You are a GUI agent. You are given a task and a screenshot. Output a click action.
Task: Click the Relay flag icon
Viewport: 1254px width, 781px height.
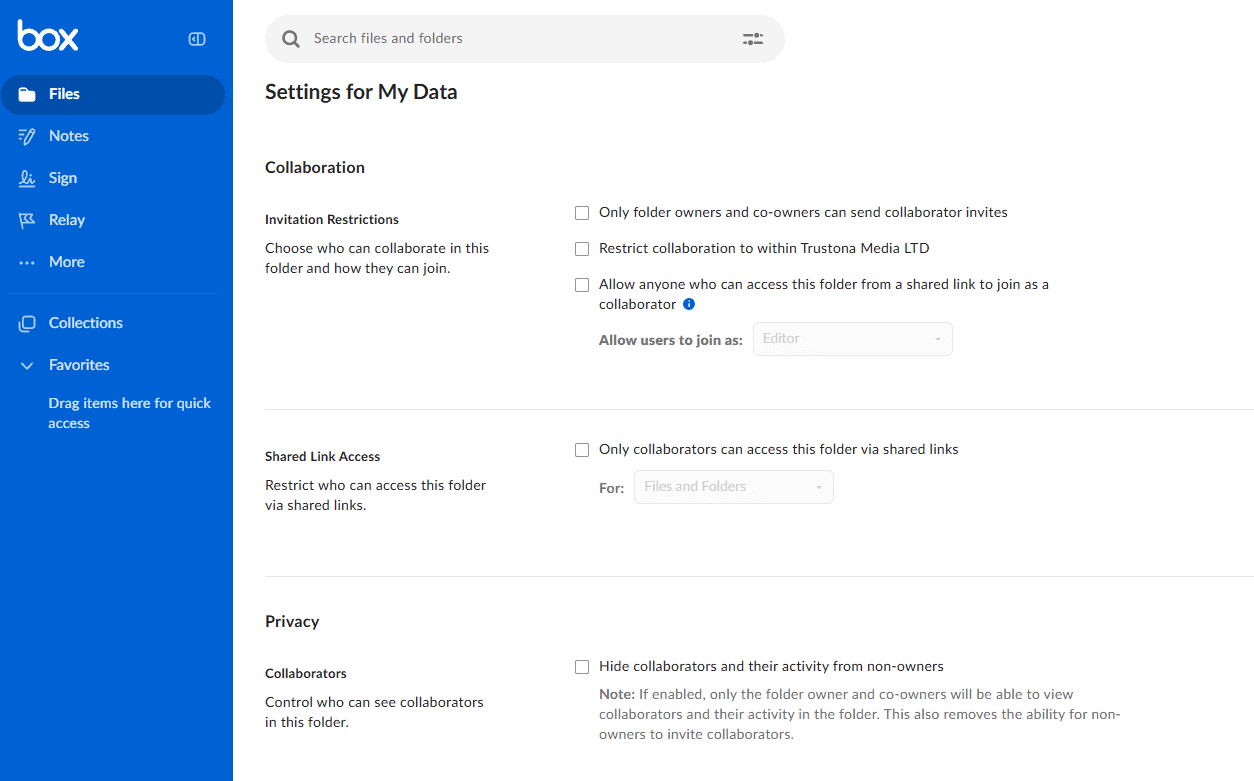(28, 220)
